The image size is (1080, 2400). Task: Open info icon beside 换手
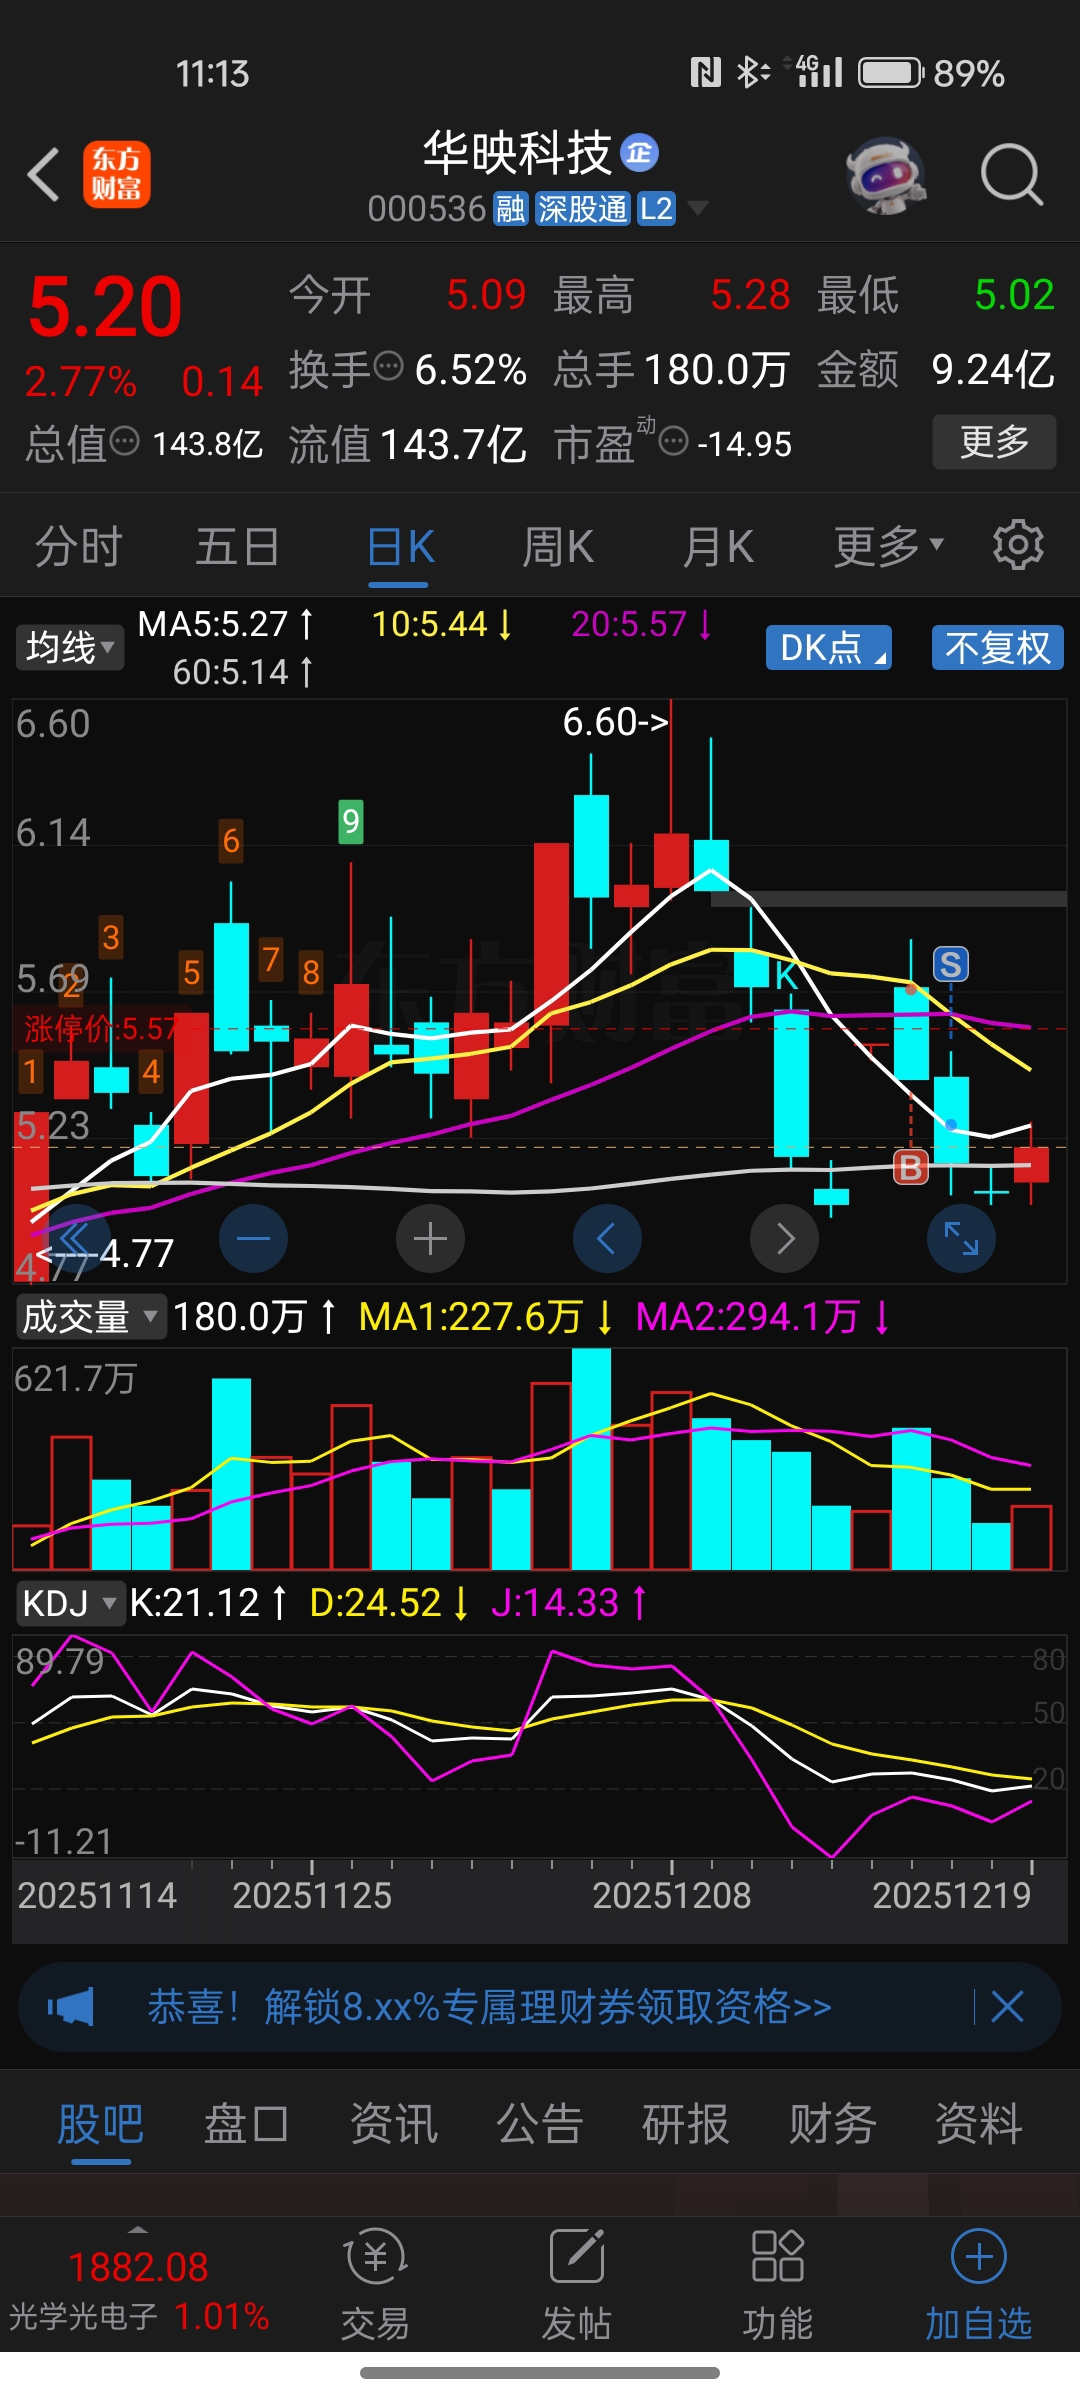(388, 366)
